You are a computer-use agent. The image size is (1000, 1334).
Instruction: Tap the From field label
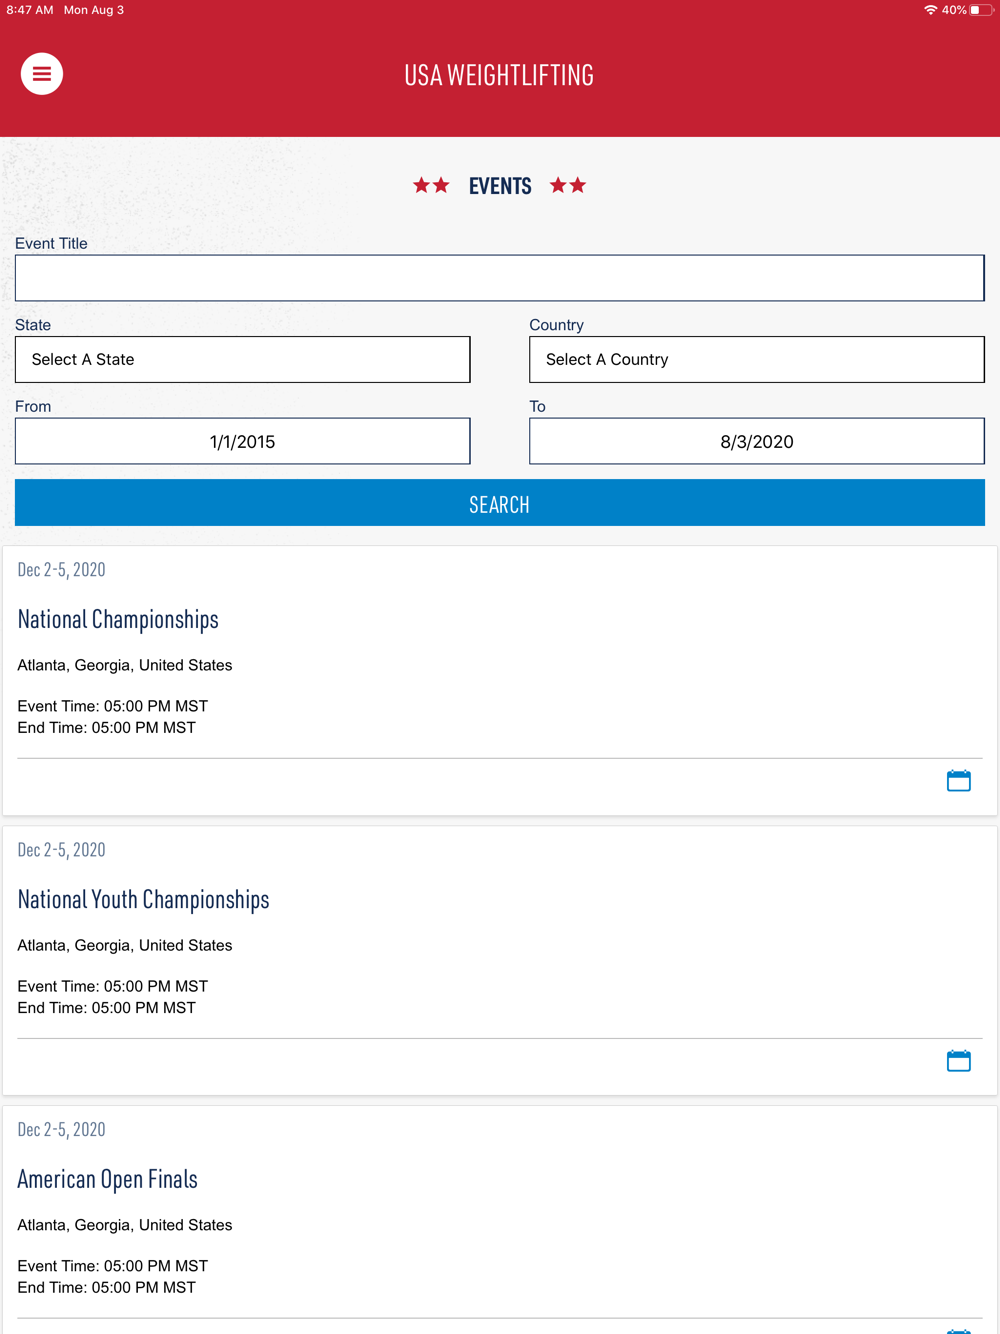[x=33, y=406]
